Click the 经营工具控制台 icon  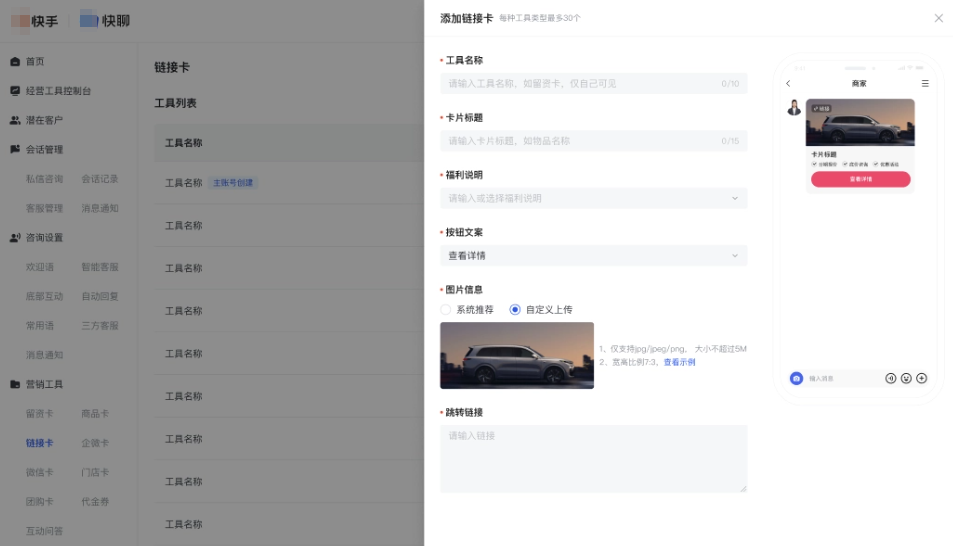15,91
